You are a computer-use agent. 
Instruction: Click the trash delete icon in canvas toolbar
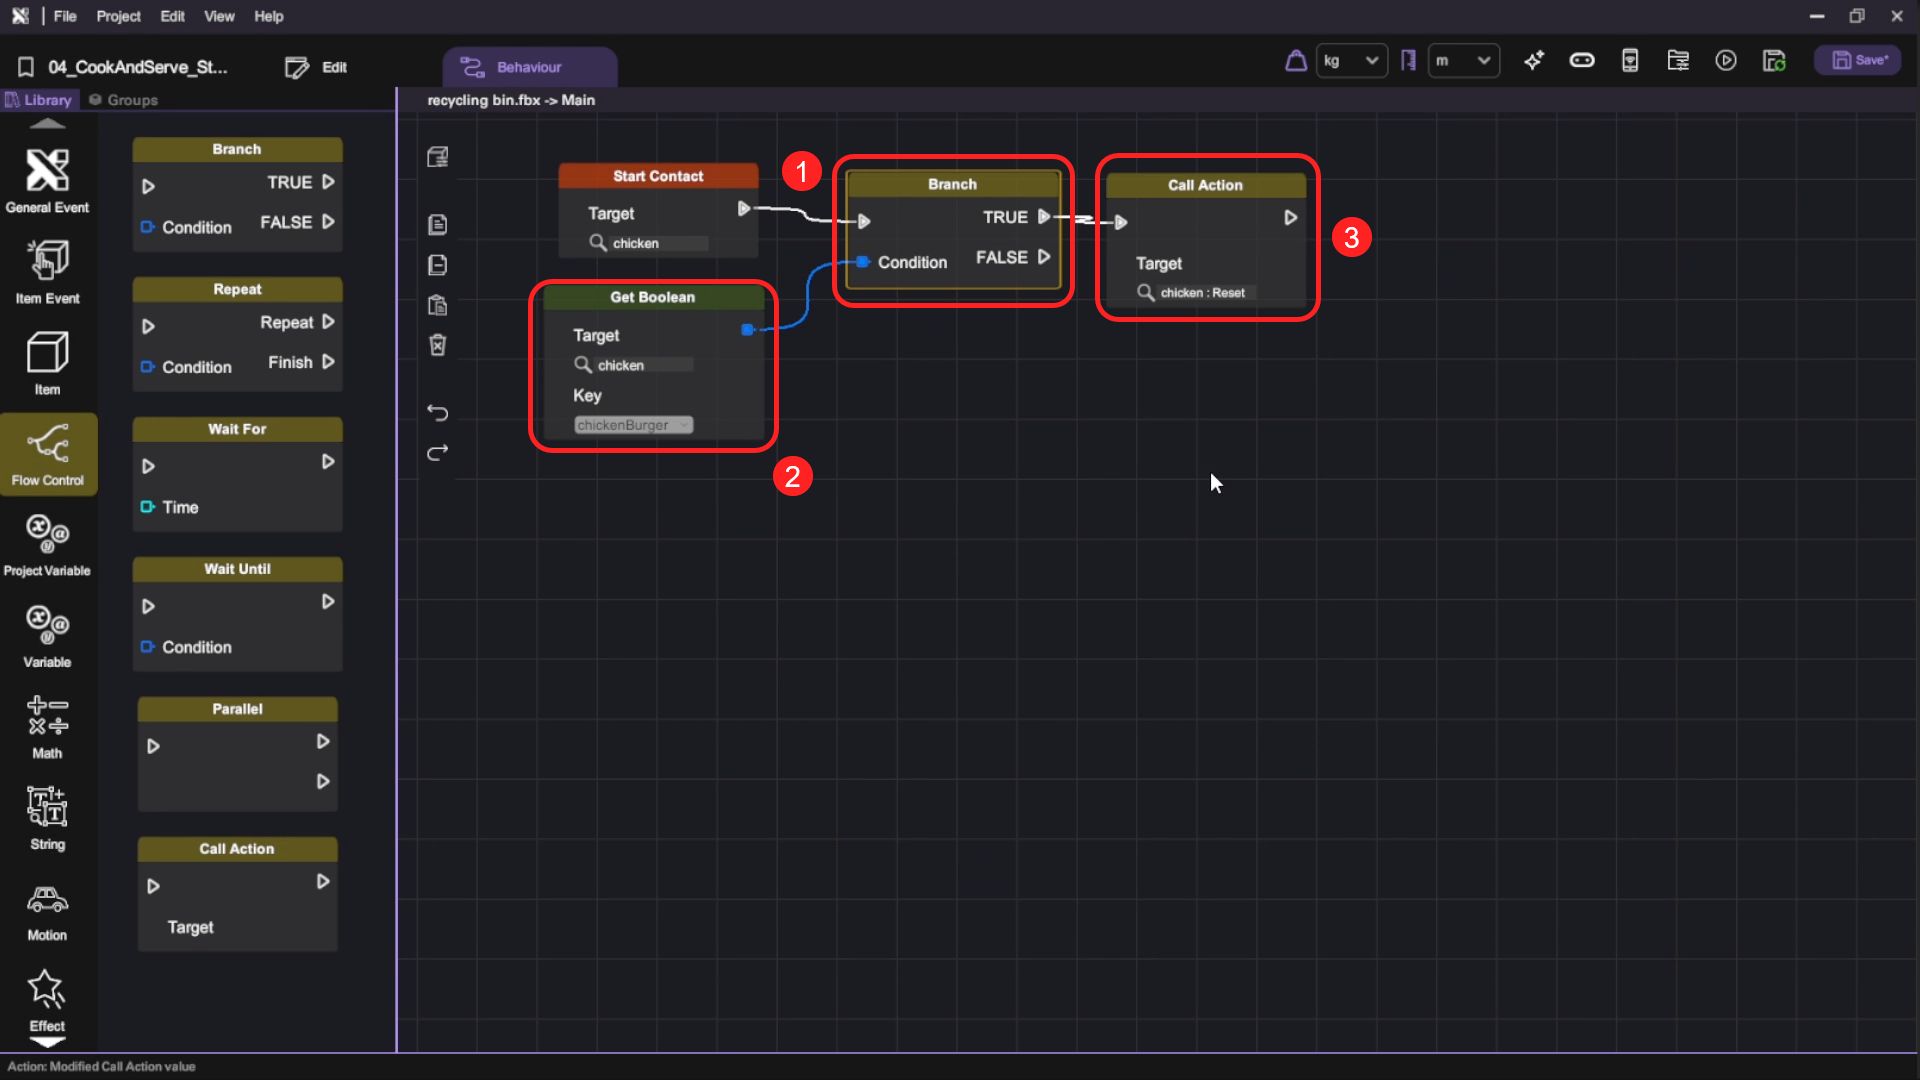tap(437, 345)
